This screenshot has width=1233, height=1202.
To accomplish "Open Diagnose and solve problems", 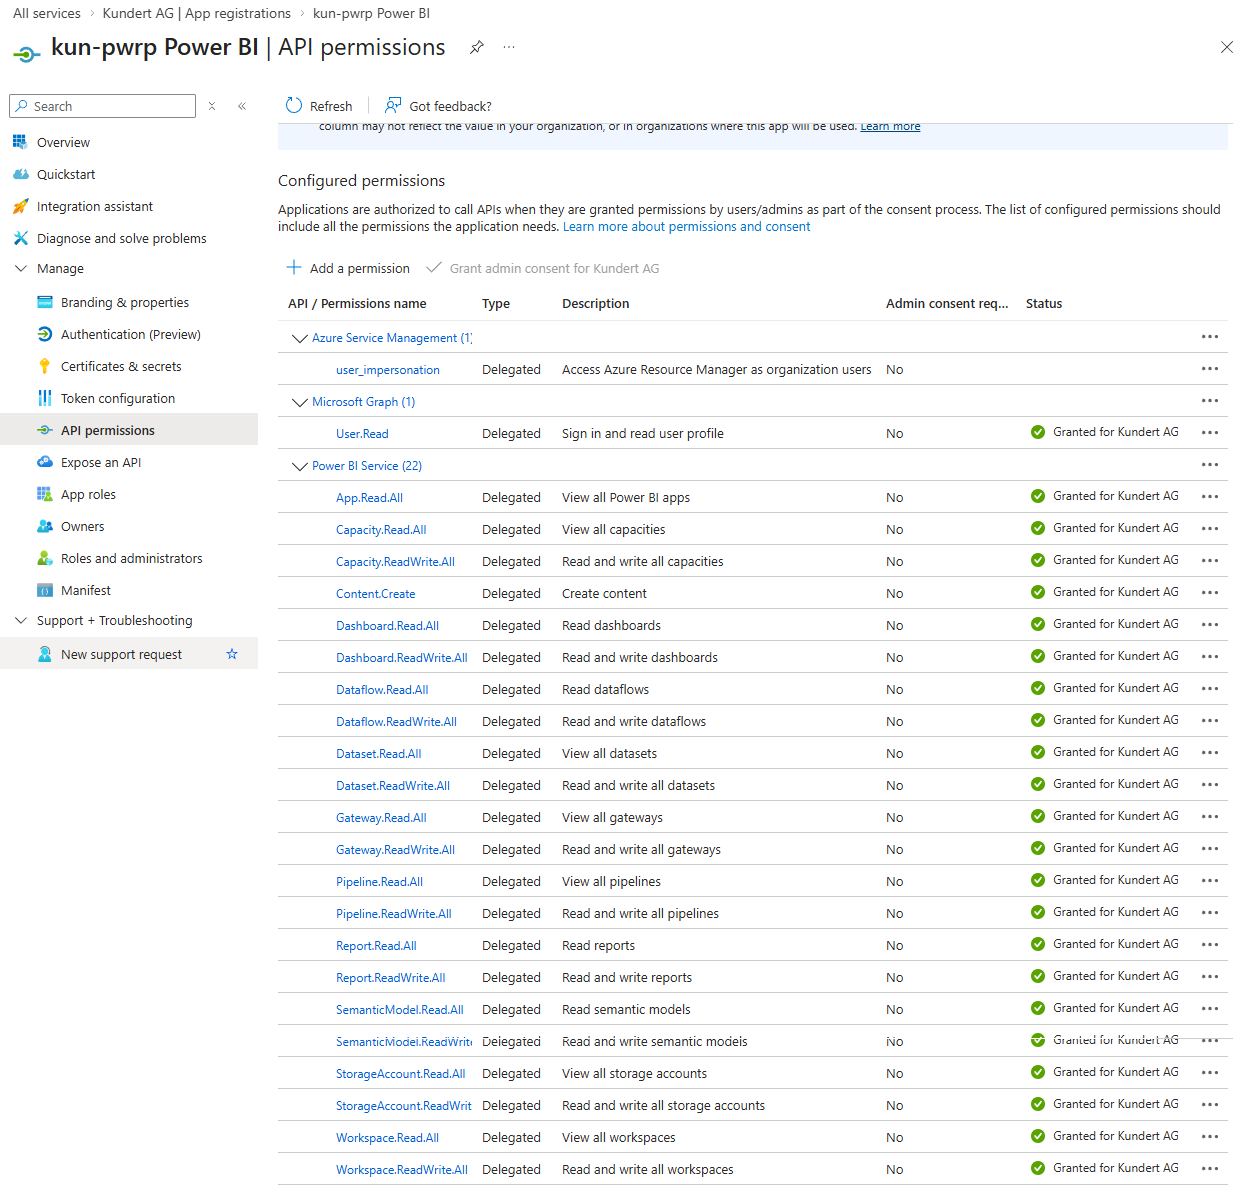I will (121, 238).
